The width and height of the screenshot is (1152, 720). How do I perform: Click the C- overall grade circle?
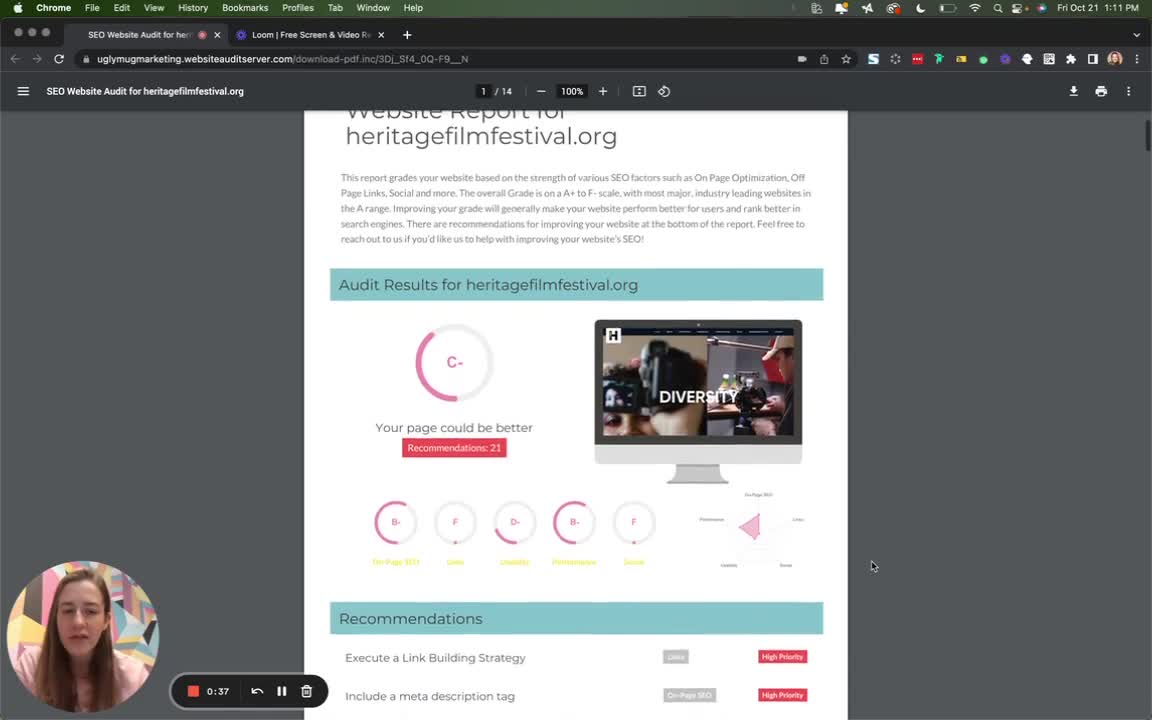454,362
